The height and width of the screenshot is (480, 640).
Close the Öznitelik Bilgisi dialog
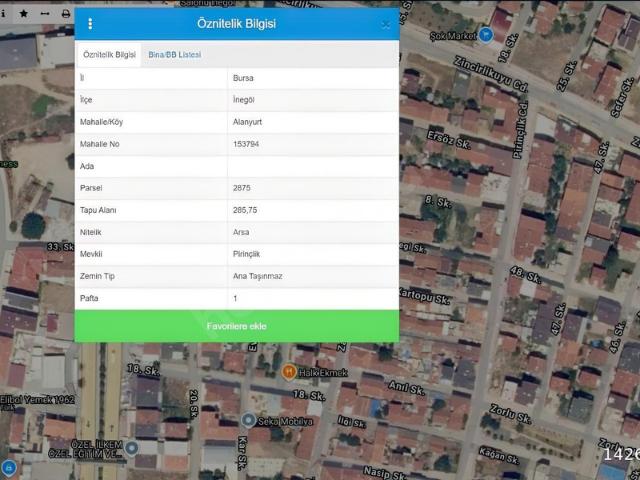click(385, 25)
